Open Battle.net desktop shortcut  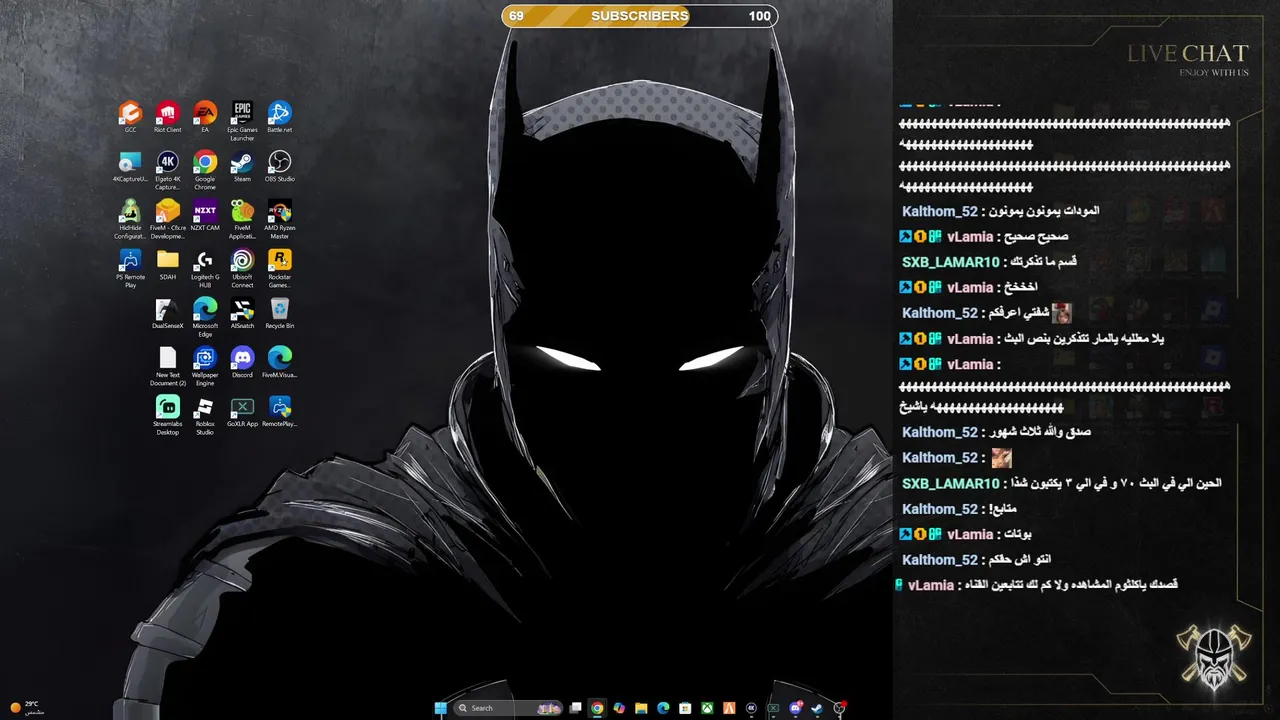tap(279, 116)
